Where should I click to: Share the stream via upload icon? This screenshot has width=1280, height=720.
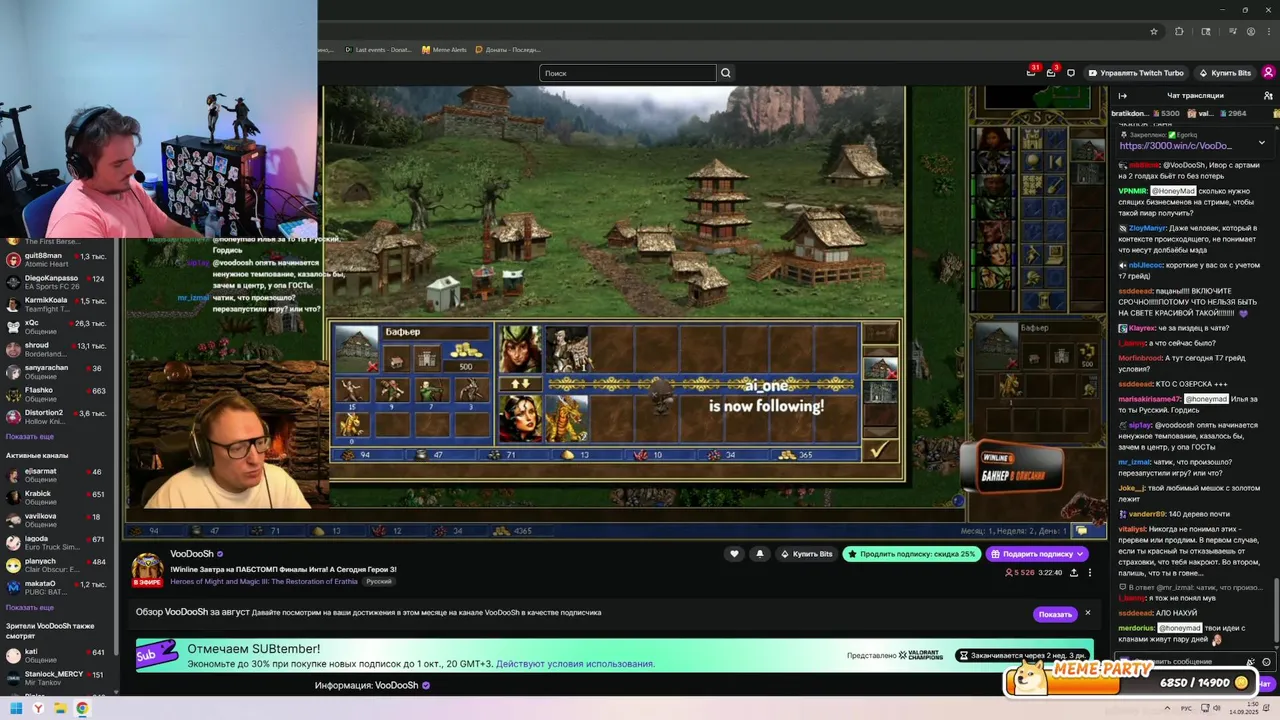[x=1074, y=573]
